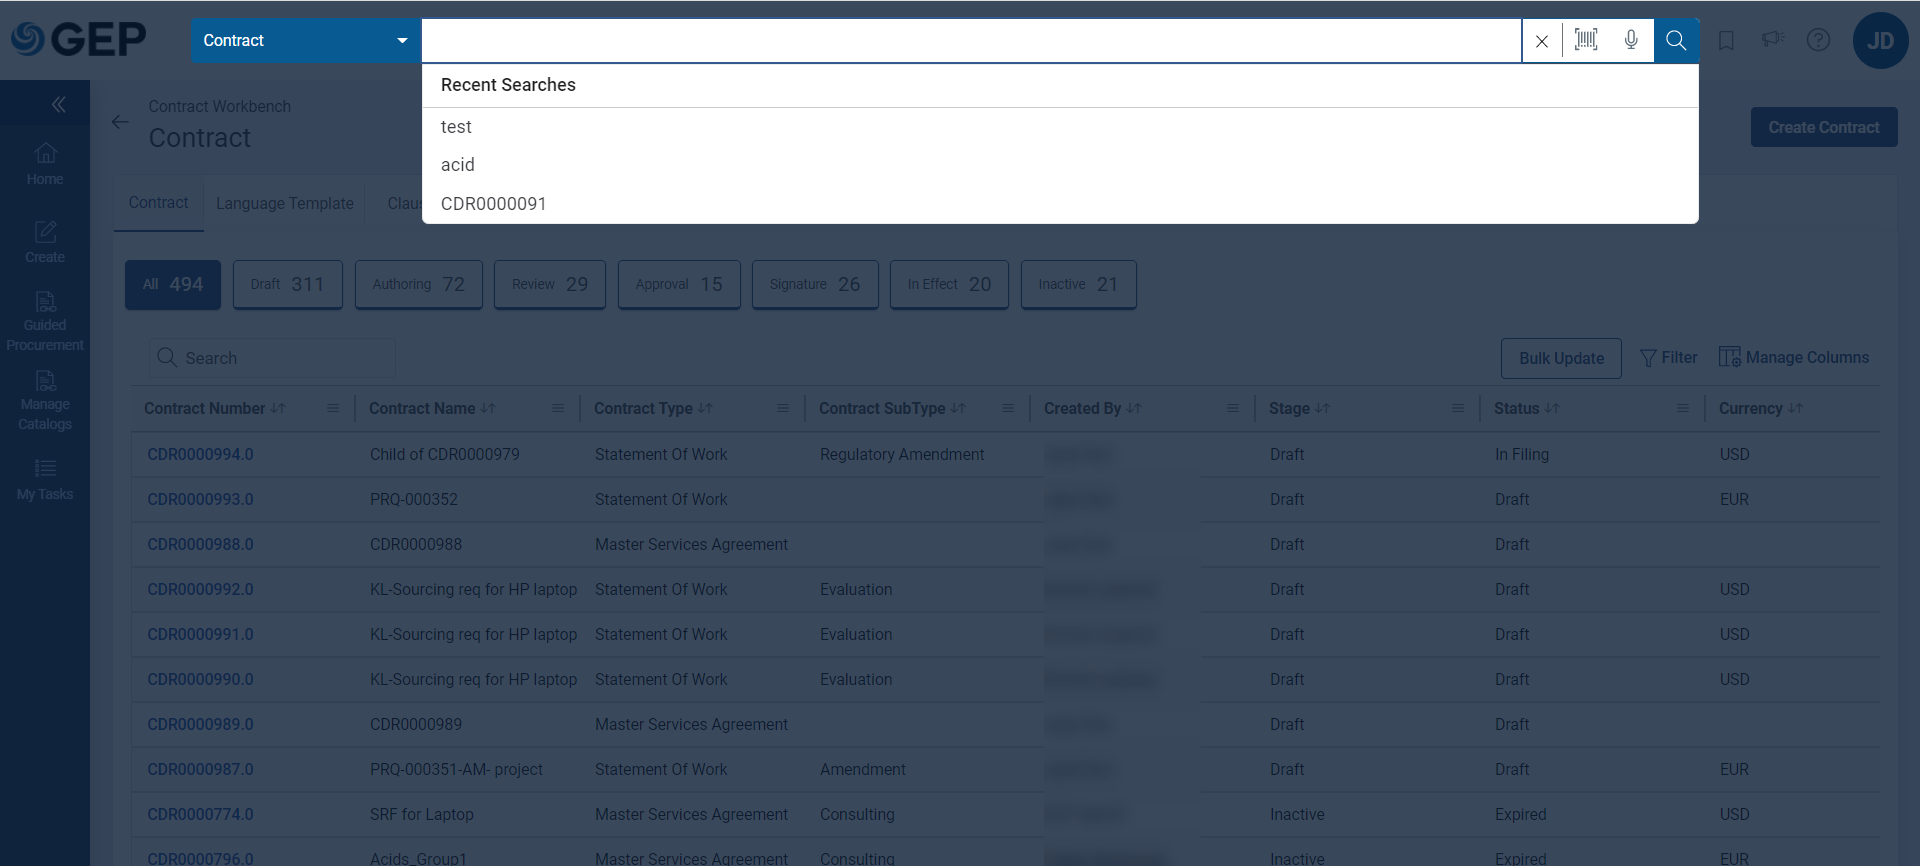Filter list by Draft 311 stage
This screenshot has height=866, width=1920.
click(287, 284)
